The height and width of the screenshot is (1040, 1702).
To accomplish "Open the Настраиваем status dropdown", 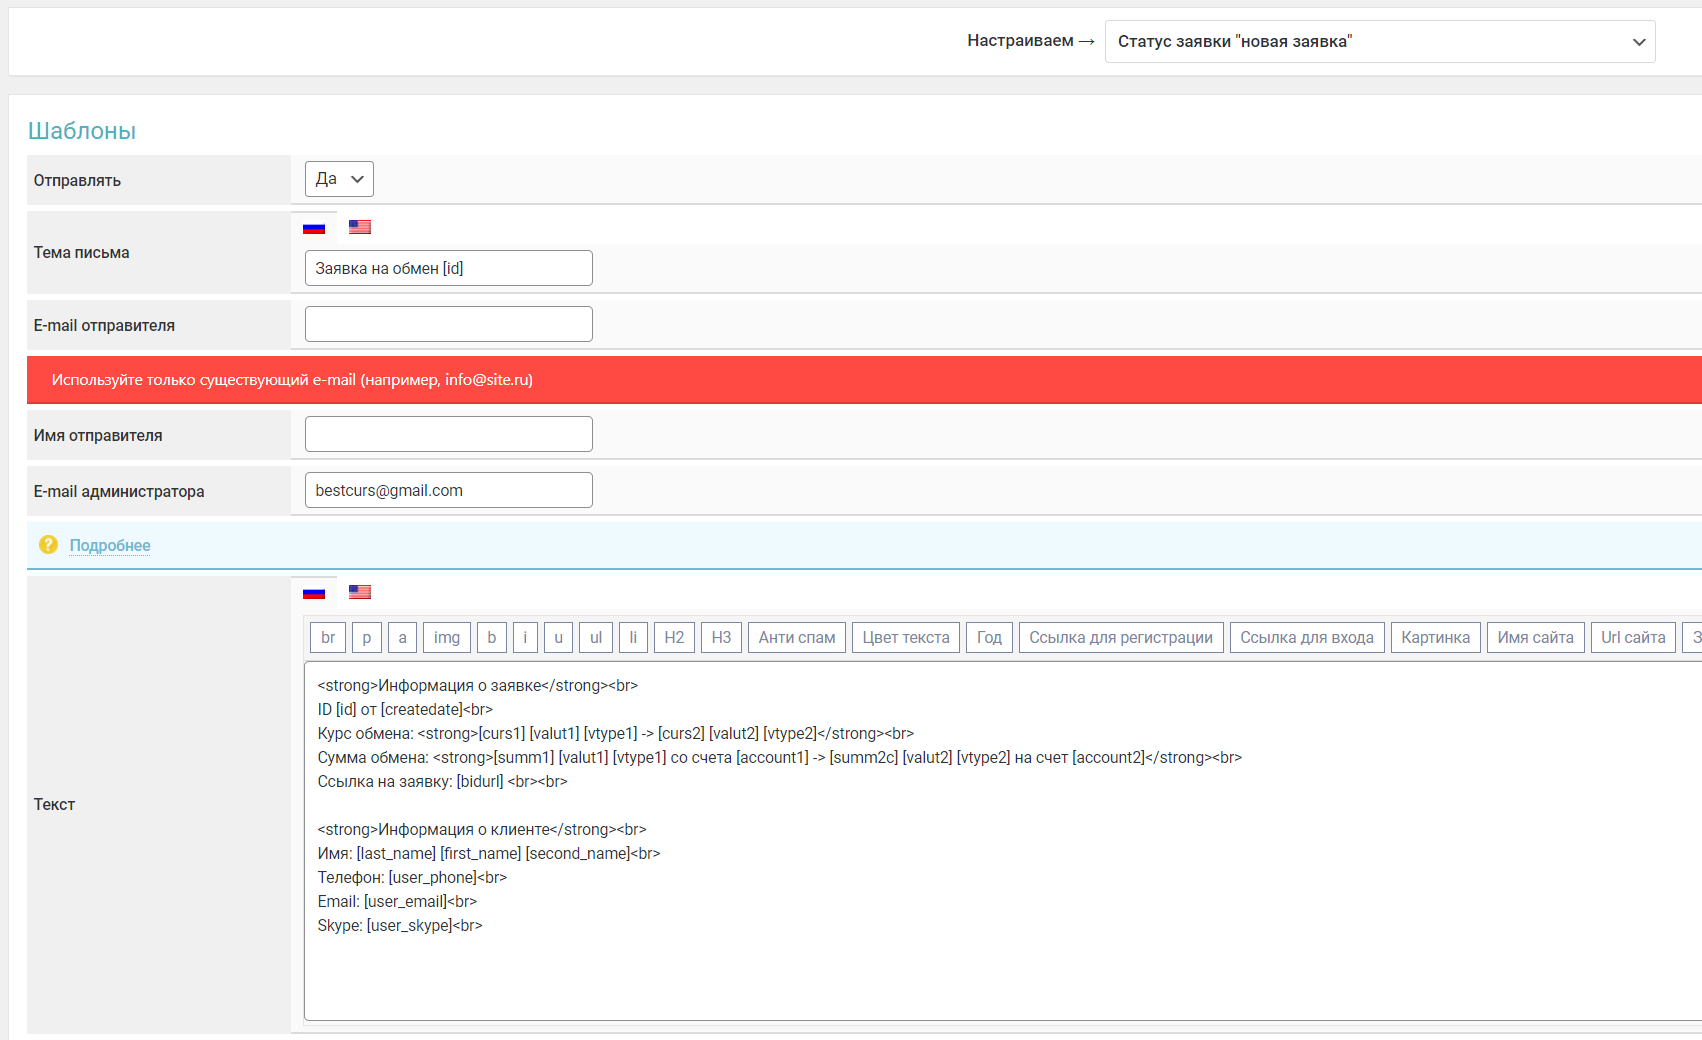I will click(1379, 42).
